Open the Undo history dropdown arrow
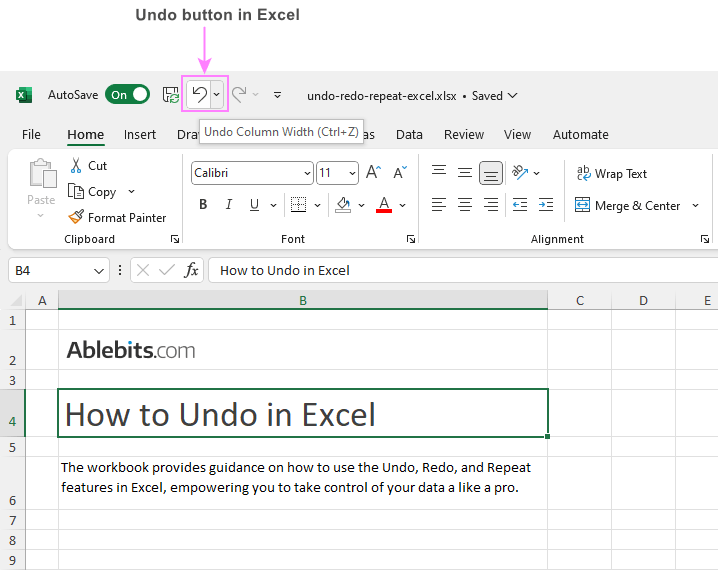 (x=217, y=94)
